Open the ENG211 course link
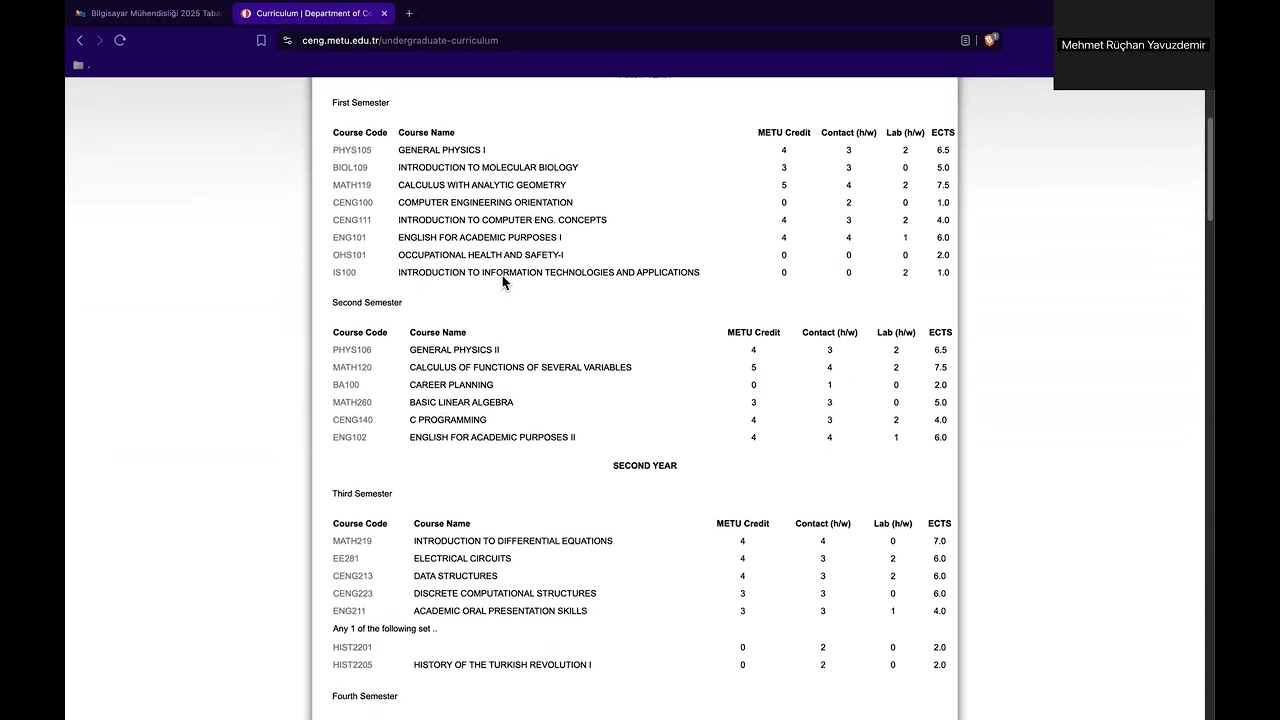 click(x=349, y=611)
